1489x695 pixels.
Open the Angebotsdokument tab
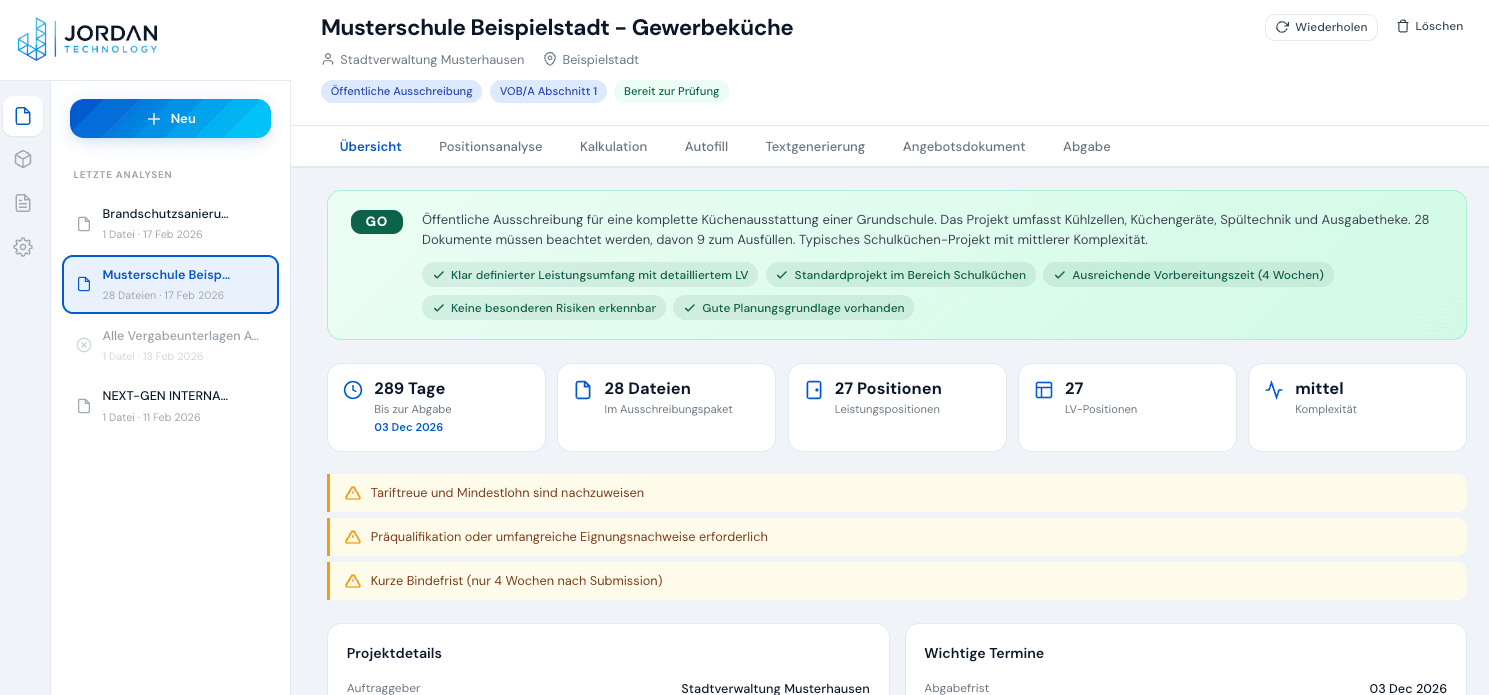(x=964, y=146)
